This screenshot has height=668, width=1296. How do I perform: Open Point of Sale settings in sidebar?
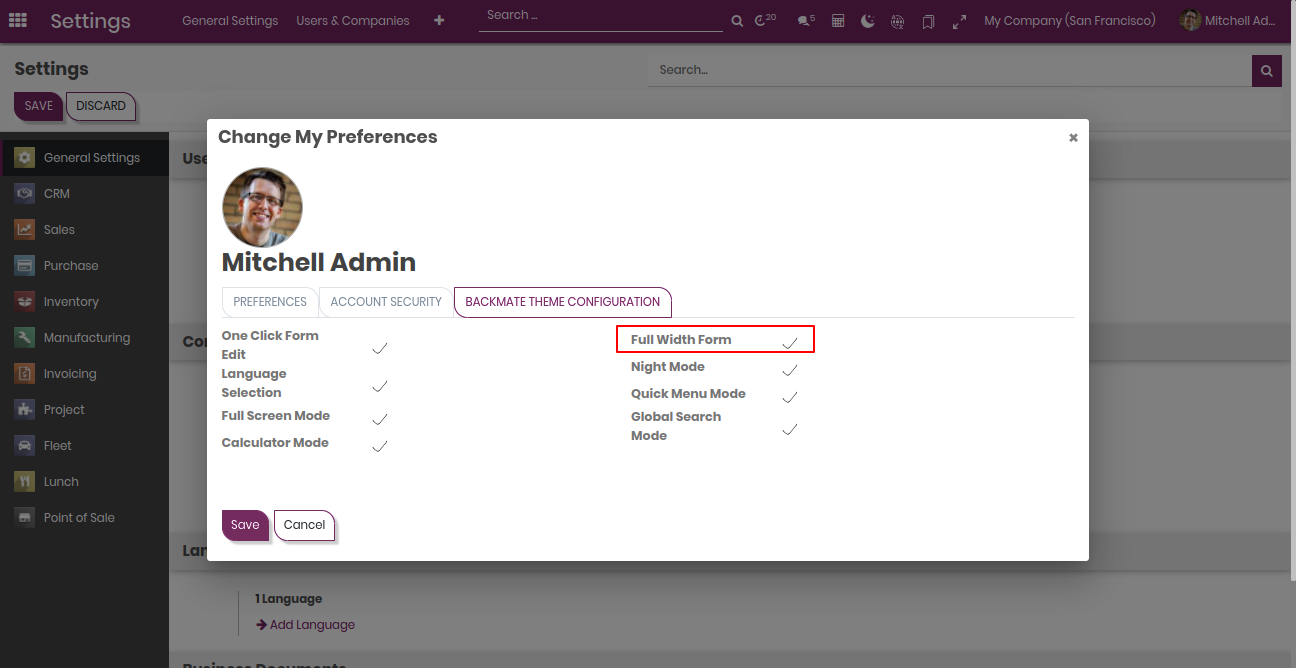[x=85, y=518]
